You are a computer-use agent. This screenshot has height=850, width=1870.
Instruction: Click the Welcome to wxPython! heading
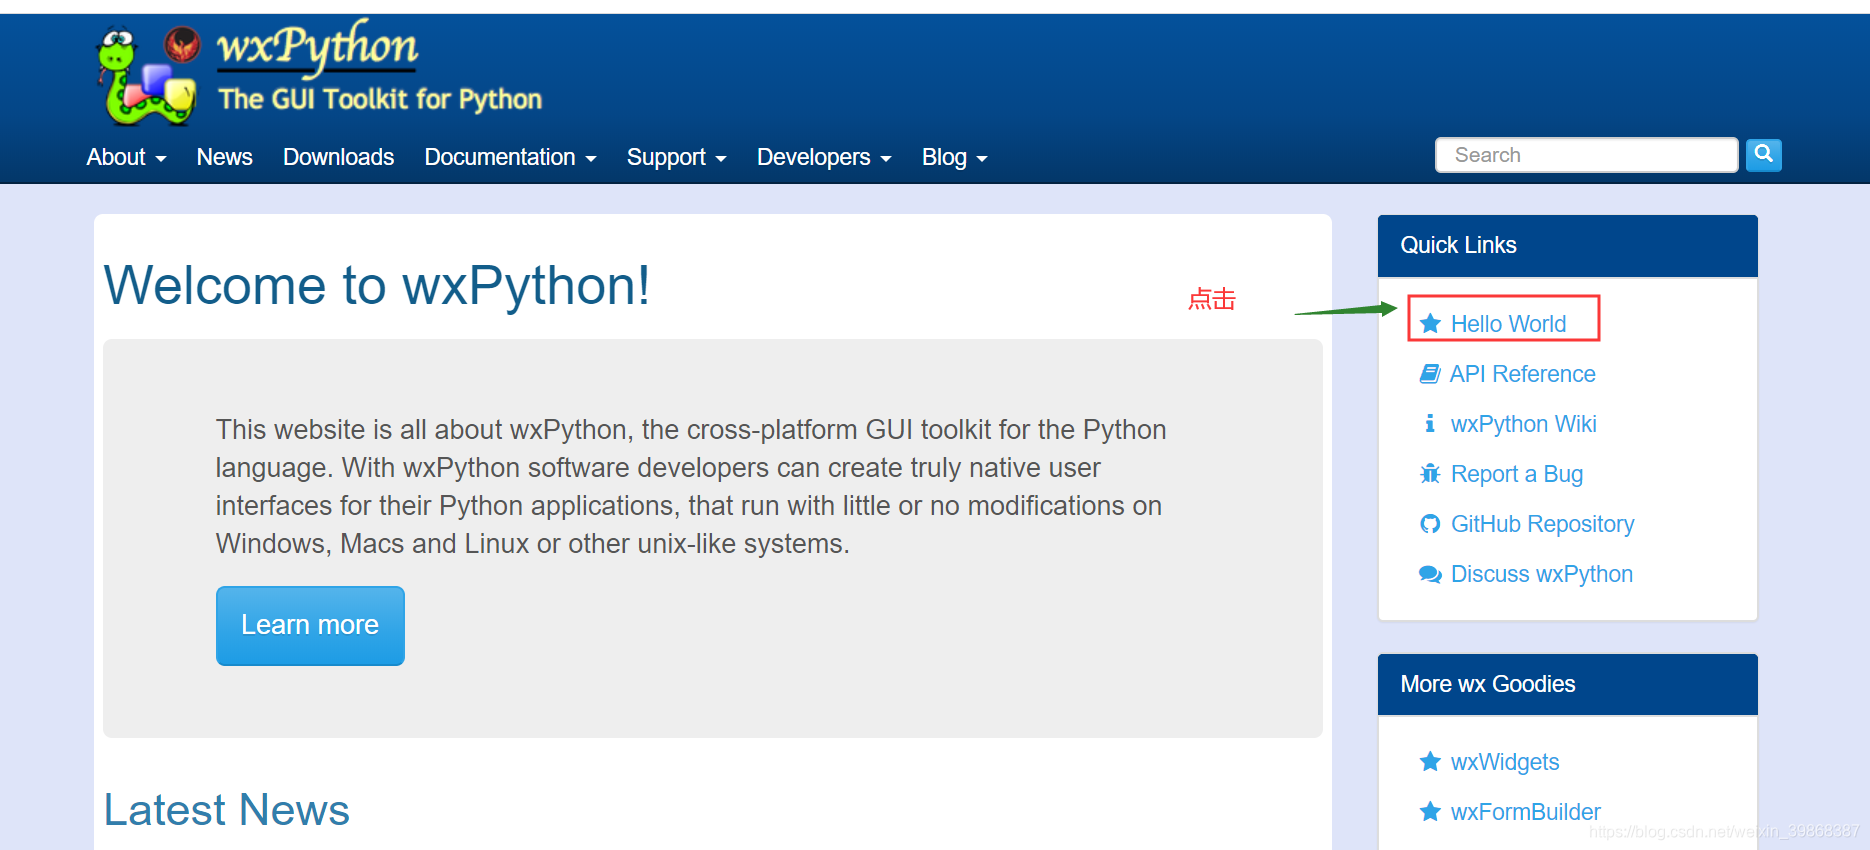pos(377,286)
